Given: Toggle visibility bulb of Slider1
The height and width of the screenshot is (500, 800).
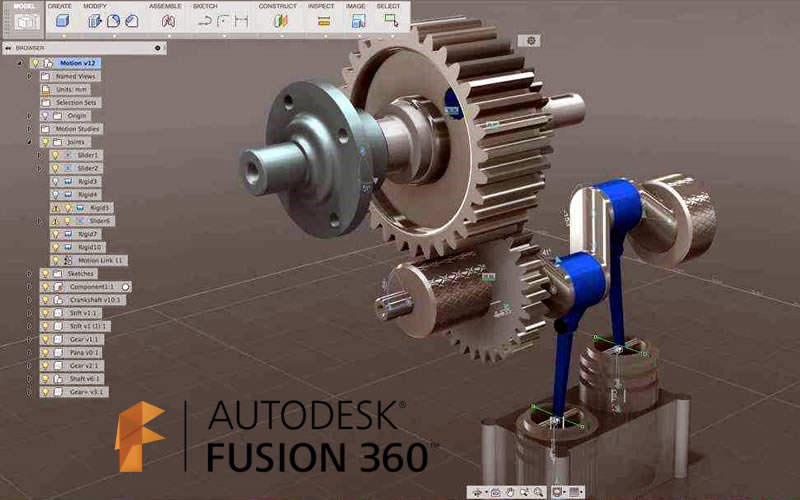Looking at the screenshot, I should 56,155.
